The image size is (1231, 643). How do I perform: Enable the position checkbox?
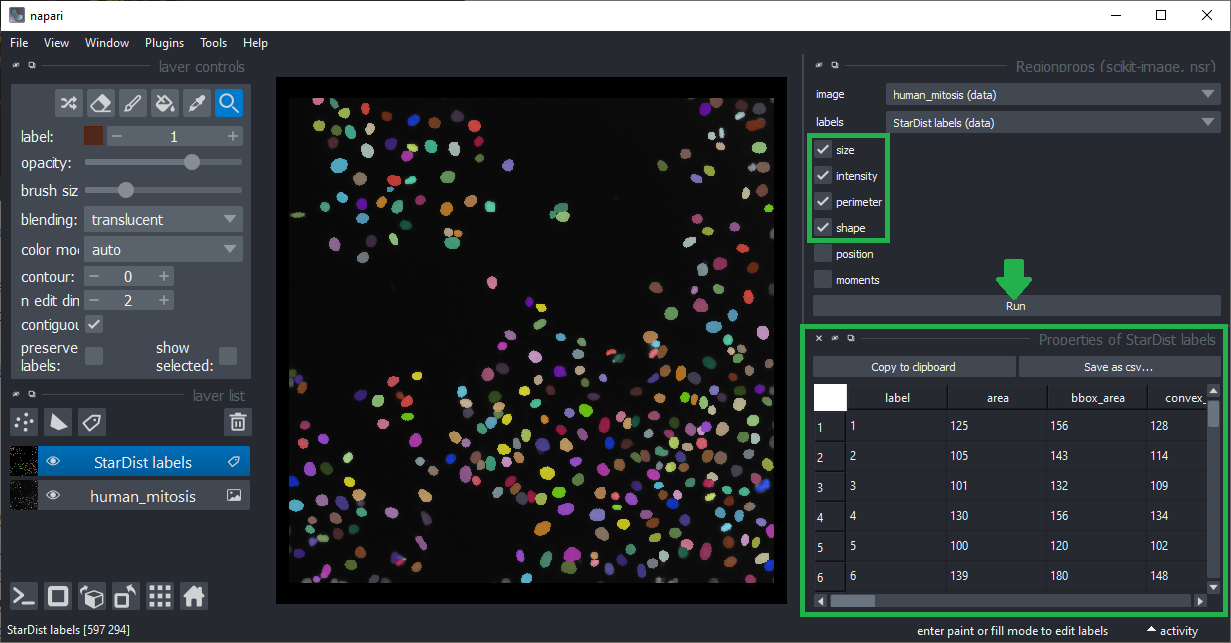click(x=823, y=254)
